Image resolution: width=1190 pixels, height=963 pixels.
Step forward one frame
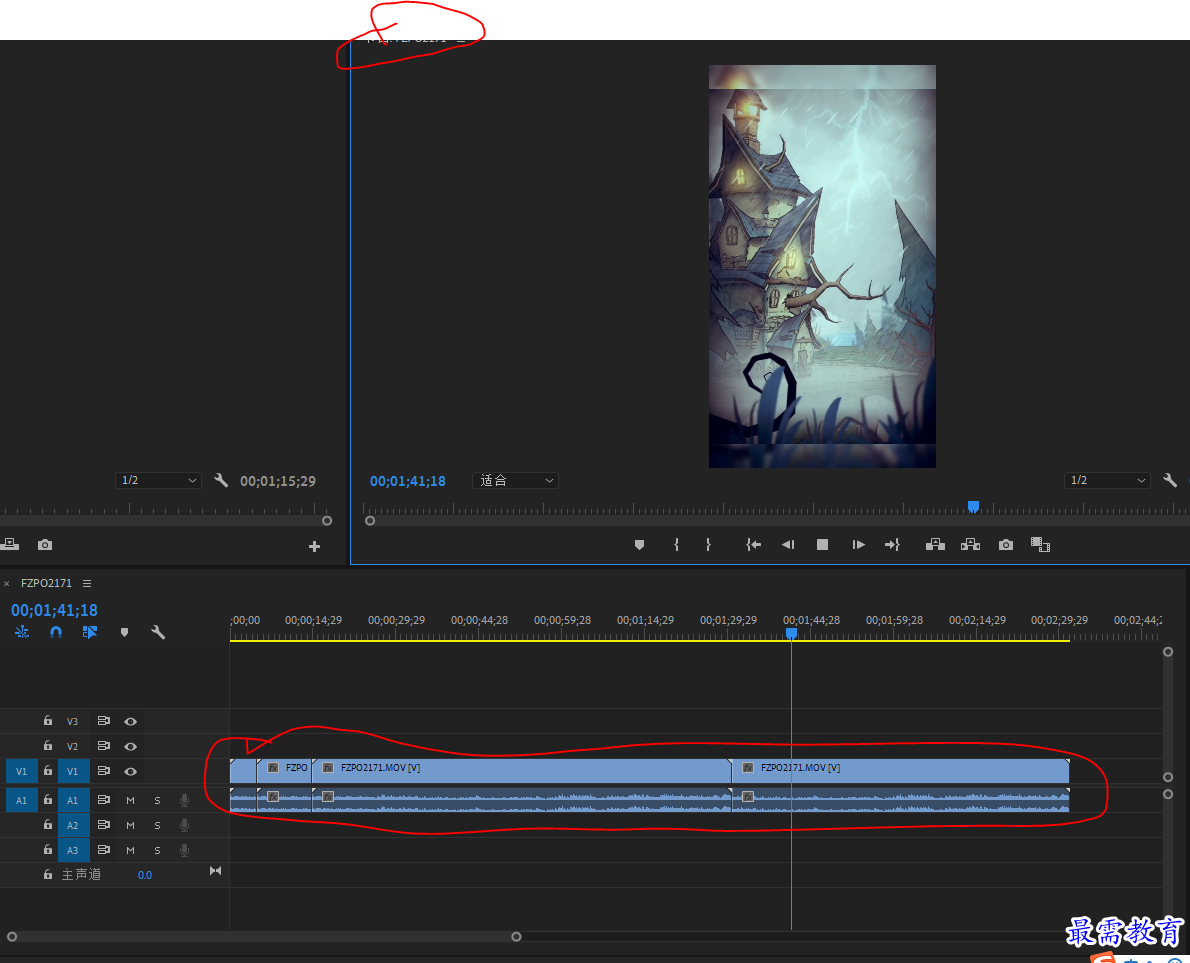858,545
